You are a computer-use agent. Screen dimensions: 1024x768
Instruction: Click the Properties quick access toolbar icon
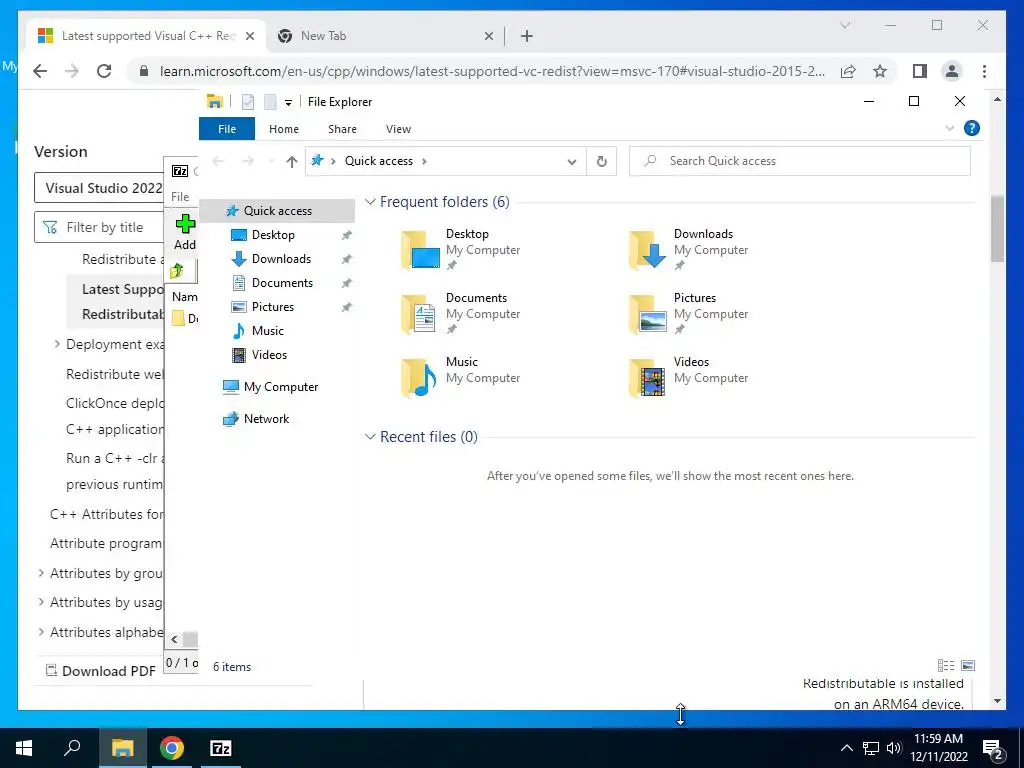[x=248, y=102]
